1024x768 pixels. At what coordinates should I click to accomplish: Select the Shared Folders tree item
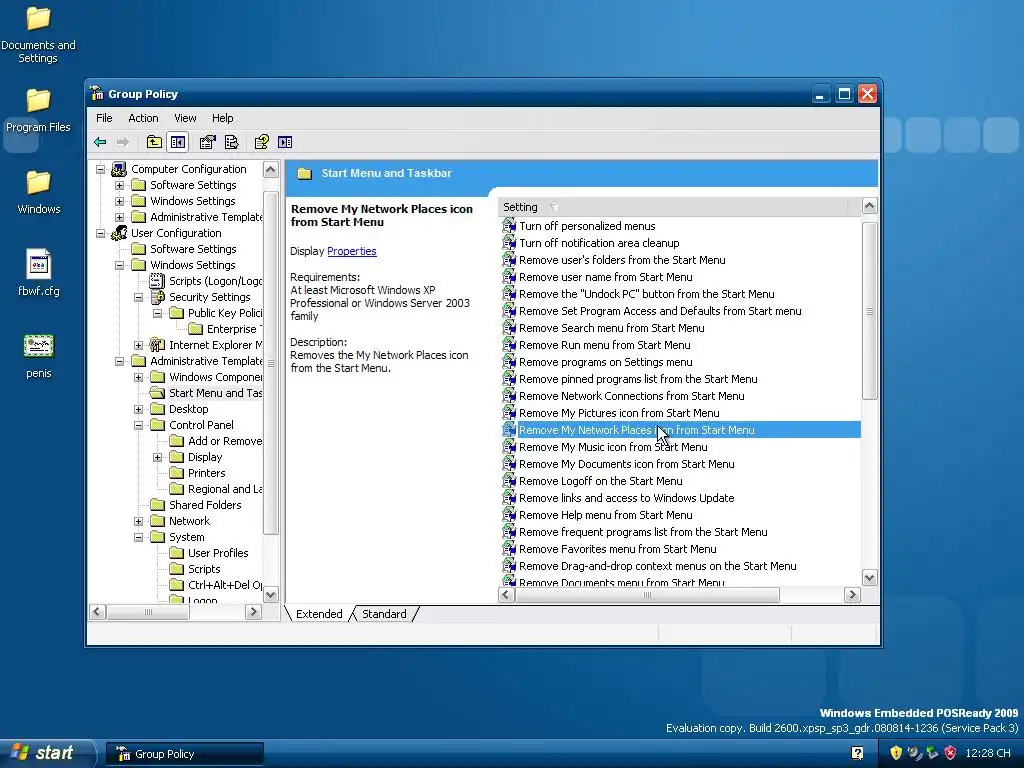(205, 505)
